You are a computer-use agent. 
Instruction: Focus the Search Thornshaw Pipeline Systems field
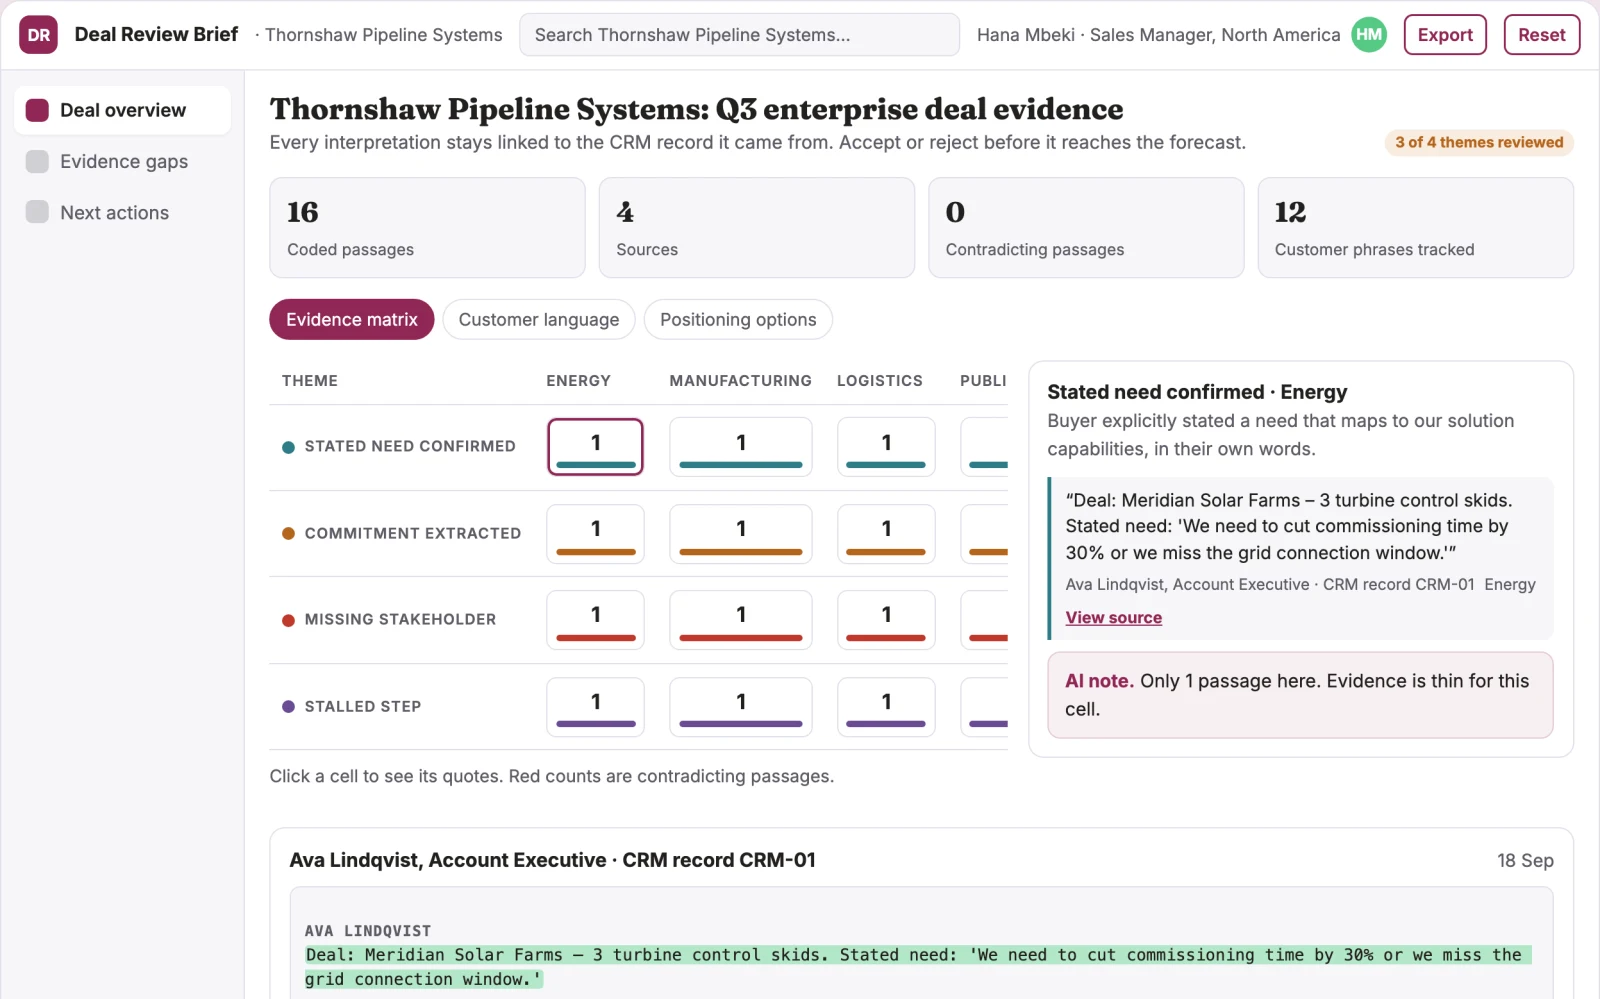[739, 35]
